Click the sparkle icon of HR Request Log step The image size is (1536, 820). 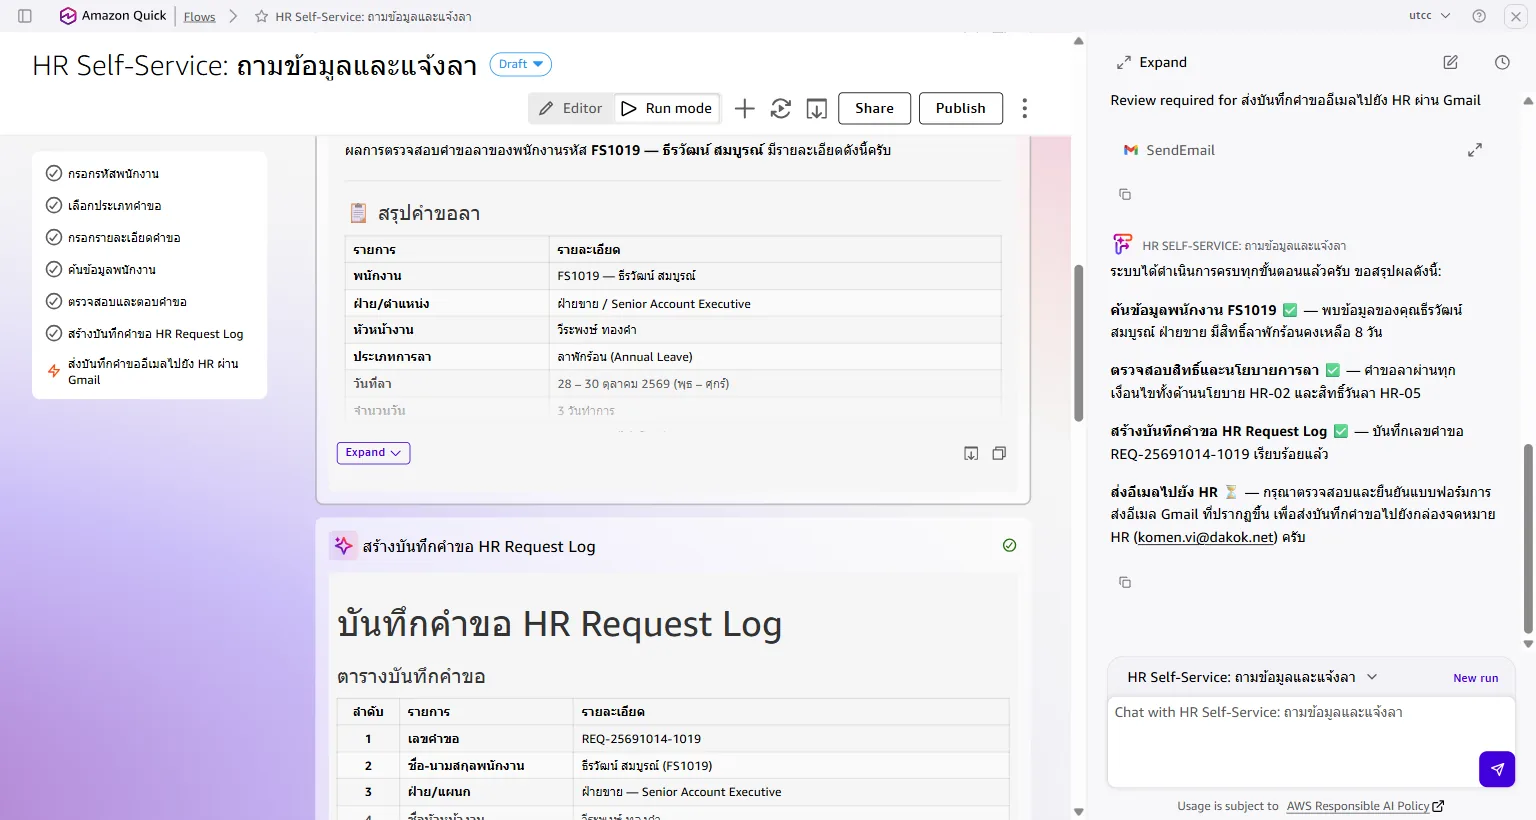coord(343,545)
